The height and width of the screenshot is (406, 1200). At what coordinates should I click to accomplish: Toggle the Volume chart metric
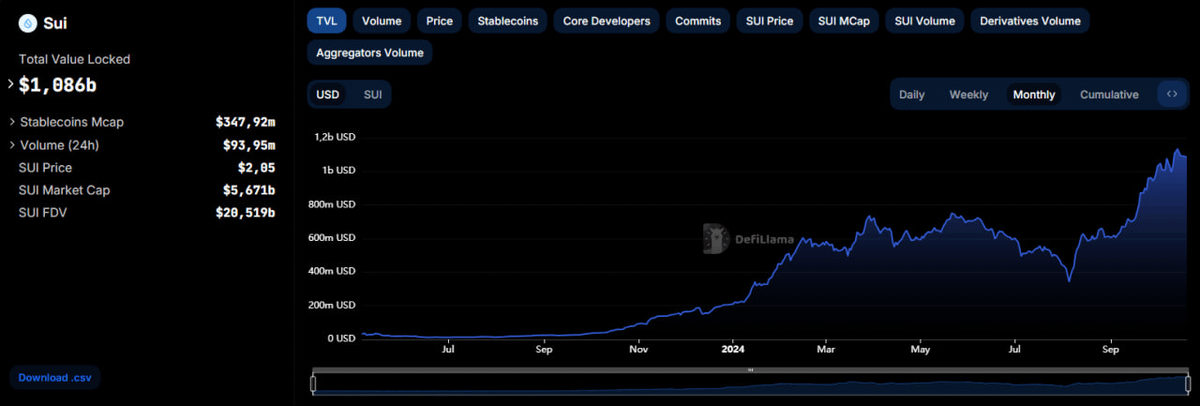(382, 20)
